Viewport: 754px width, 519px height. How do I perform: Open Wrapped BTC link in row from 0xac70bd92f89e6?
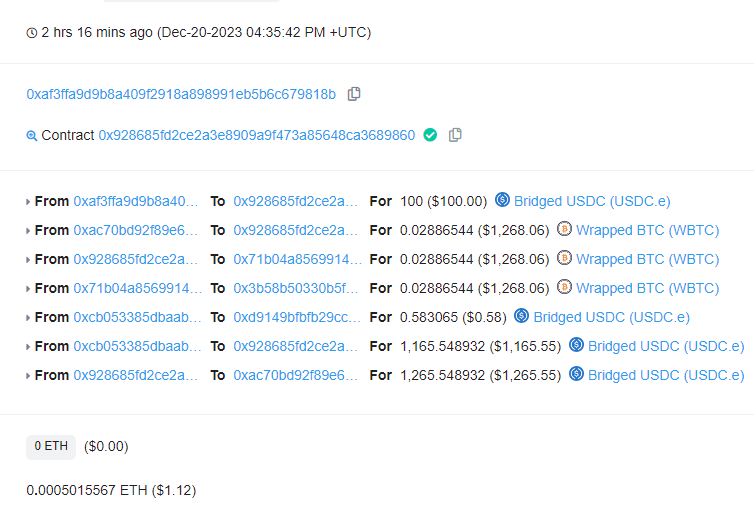(x=647, y=230)
